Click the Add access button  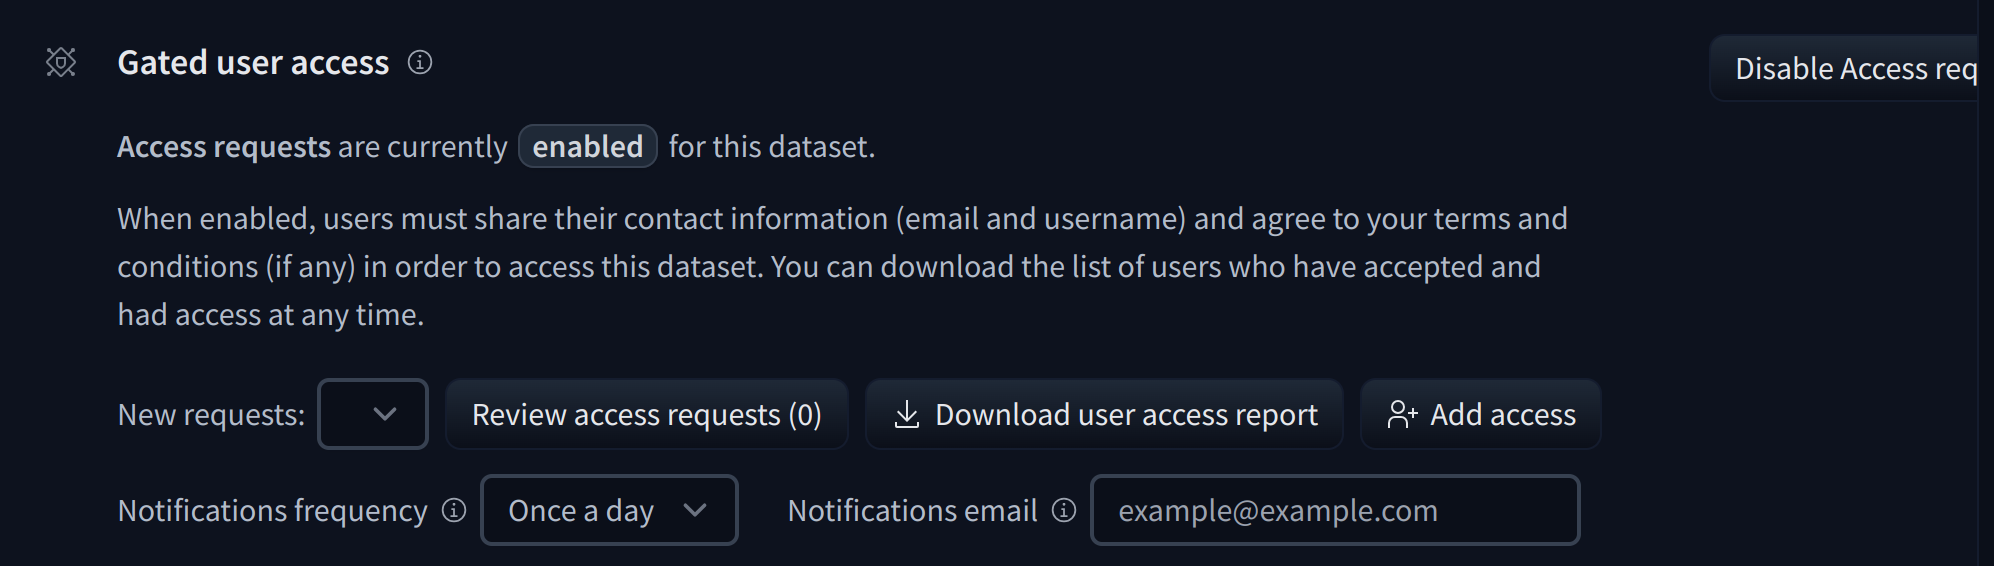1481,414
